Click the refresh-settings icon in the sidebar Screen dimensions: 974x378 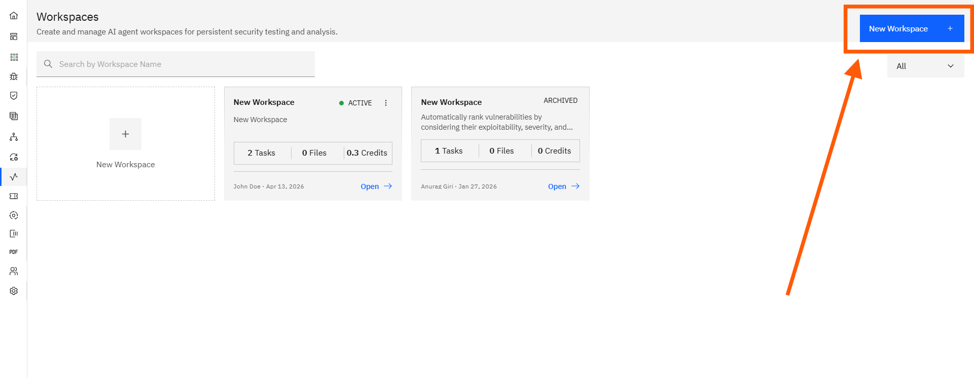pos(14,156)
